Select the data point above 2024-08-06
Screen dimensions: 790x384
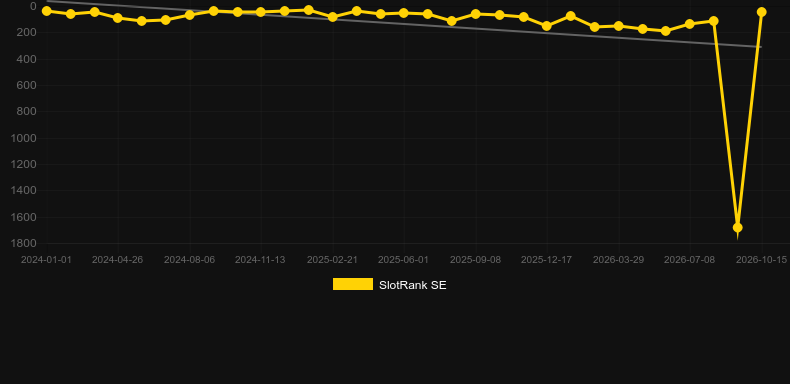tap(189, 15)
